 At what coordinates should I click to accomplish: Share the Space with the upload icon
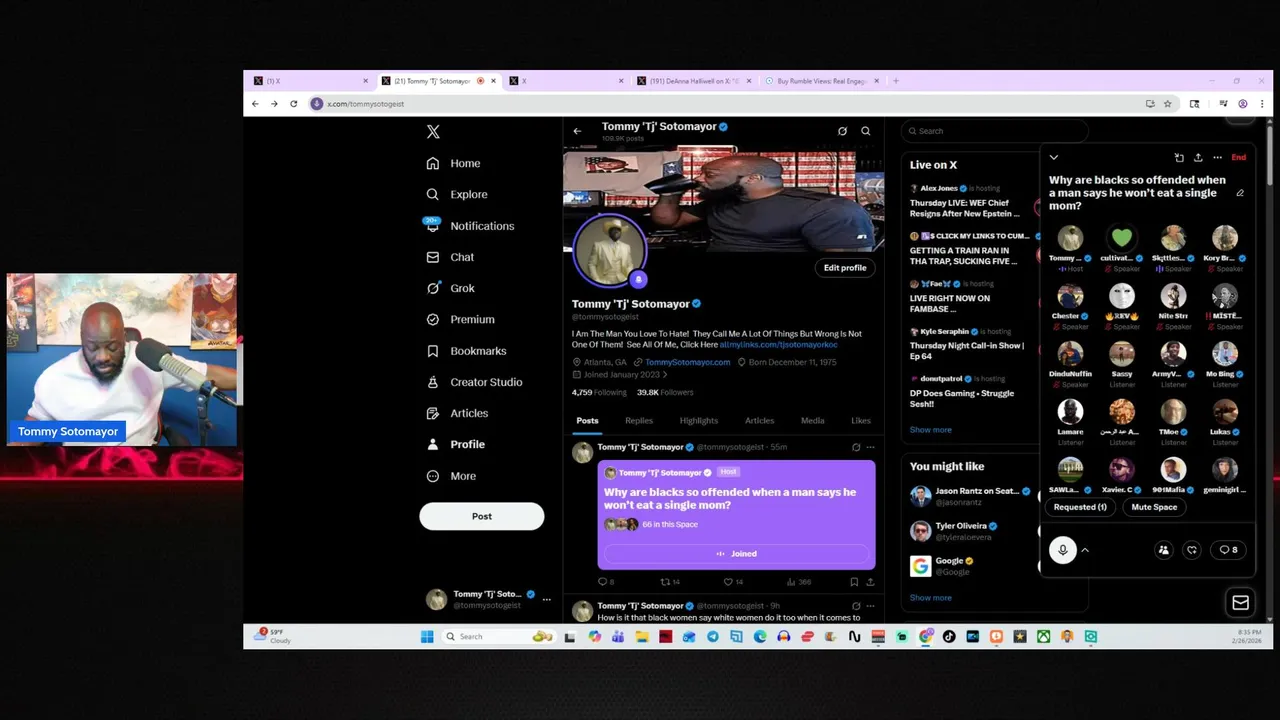[1198, 157]
